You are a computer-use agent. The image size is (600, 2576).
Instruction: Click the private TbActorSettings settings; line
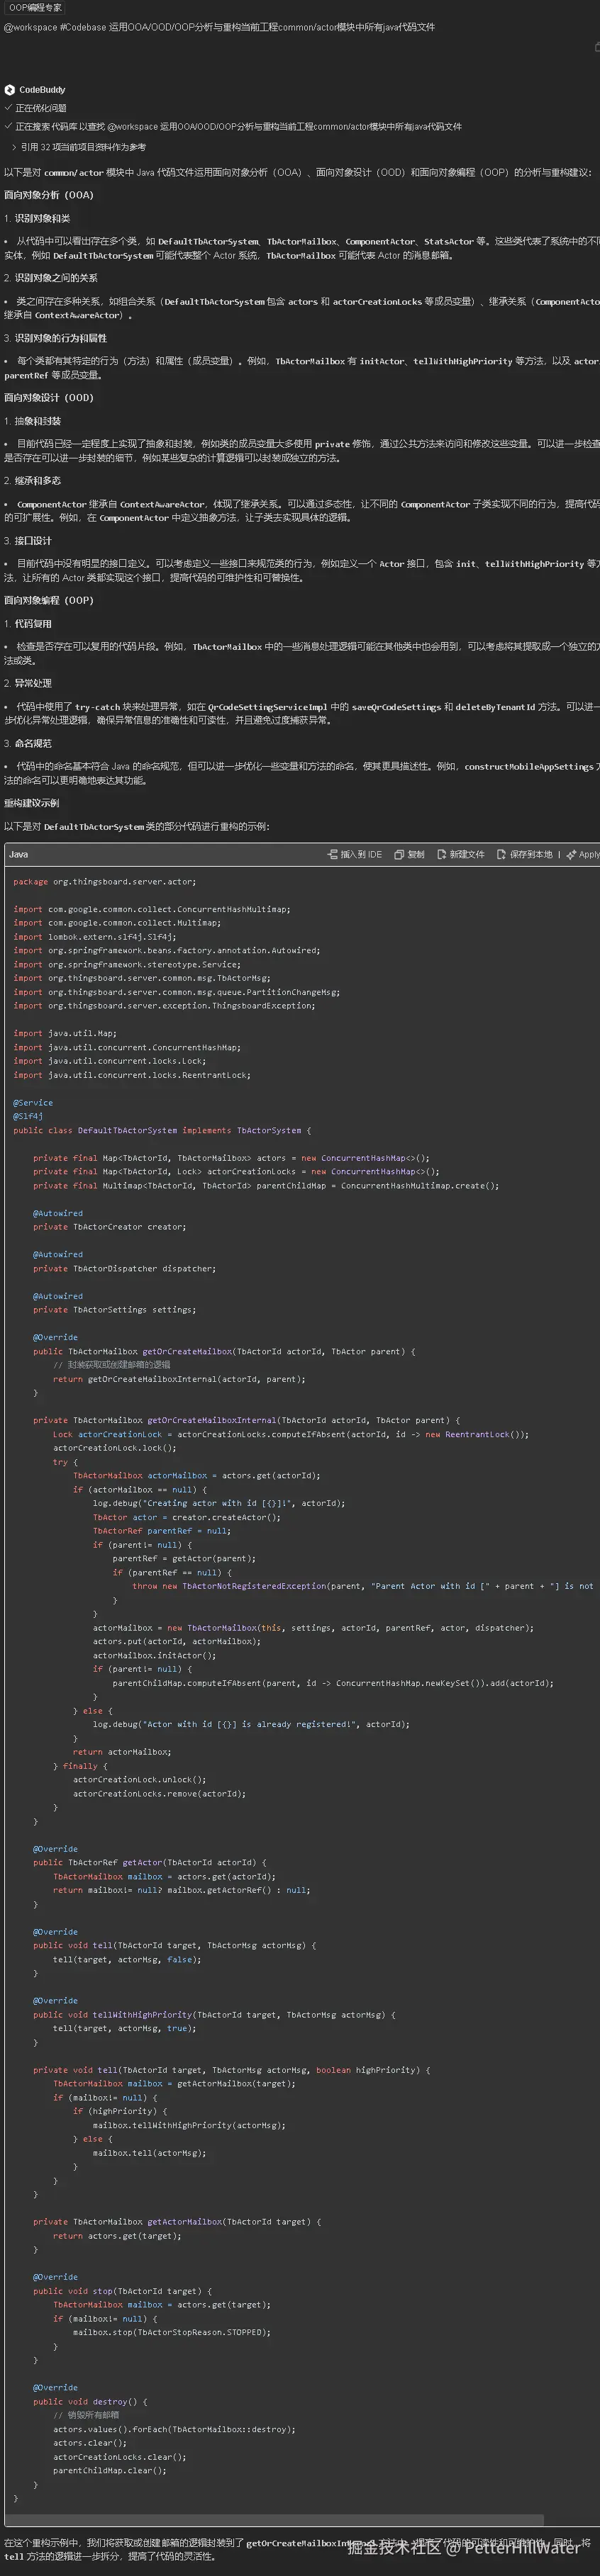tap(114, 1309)
